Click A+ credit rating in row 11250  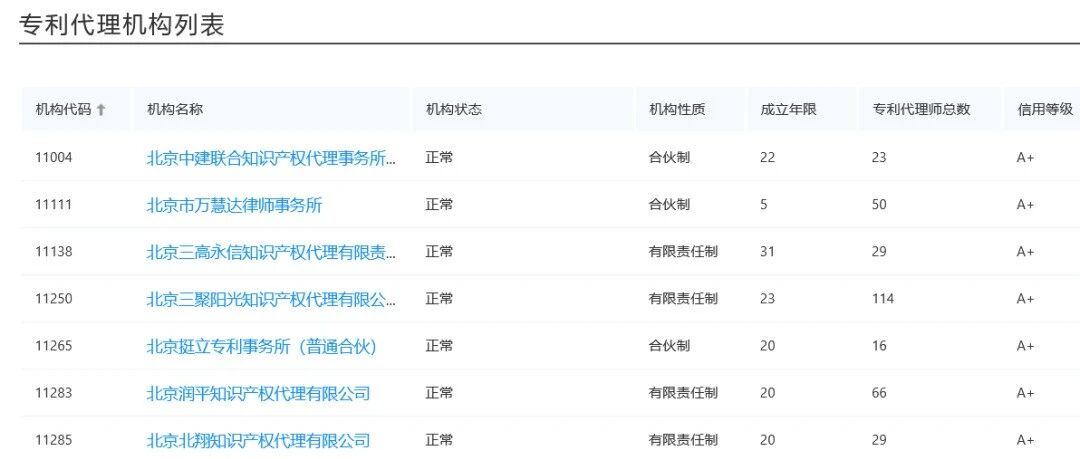tap(1026, 299)
